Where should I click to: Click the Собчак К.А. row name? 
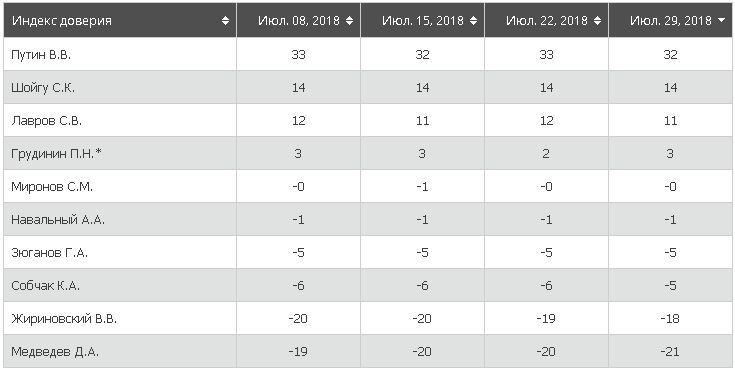pos(45,286)
